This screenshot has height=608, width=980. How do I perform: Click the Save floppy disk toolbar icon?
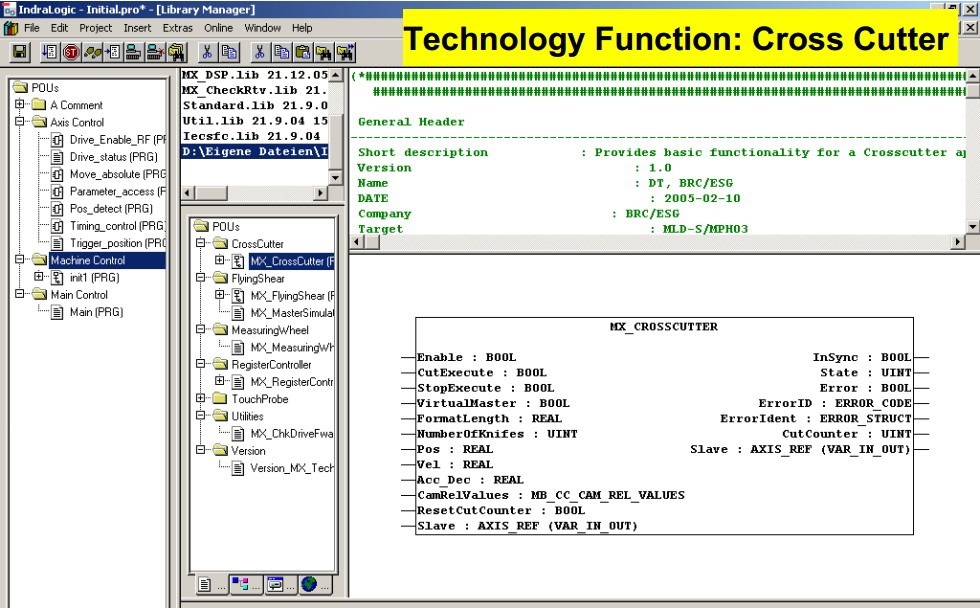coord(20,52)
